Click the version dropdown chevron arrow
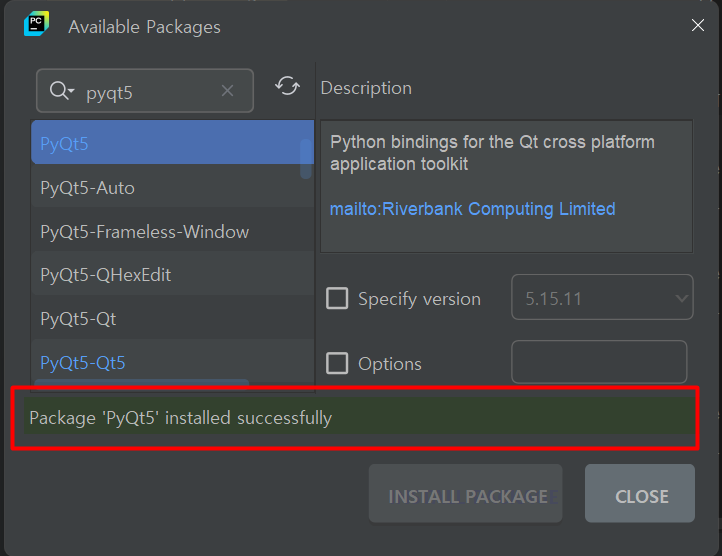The height and width of the screenshot is (556, 722). click(x=681, y=298)
